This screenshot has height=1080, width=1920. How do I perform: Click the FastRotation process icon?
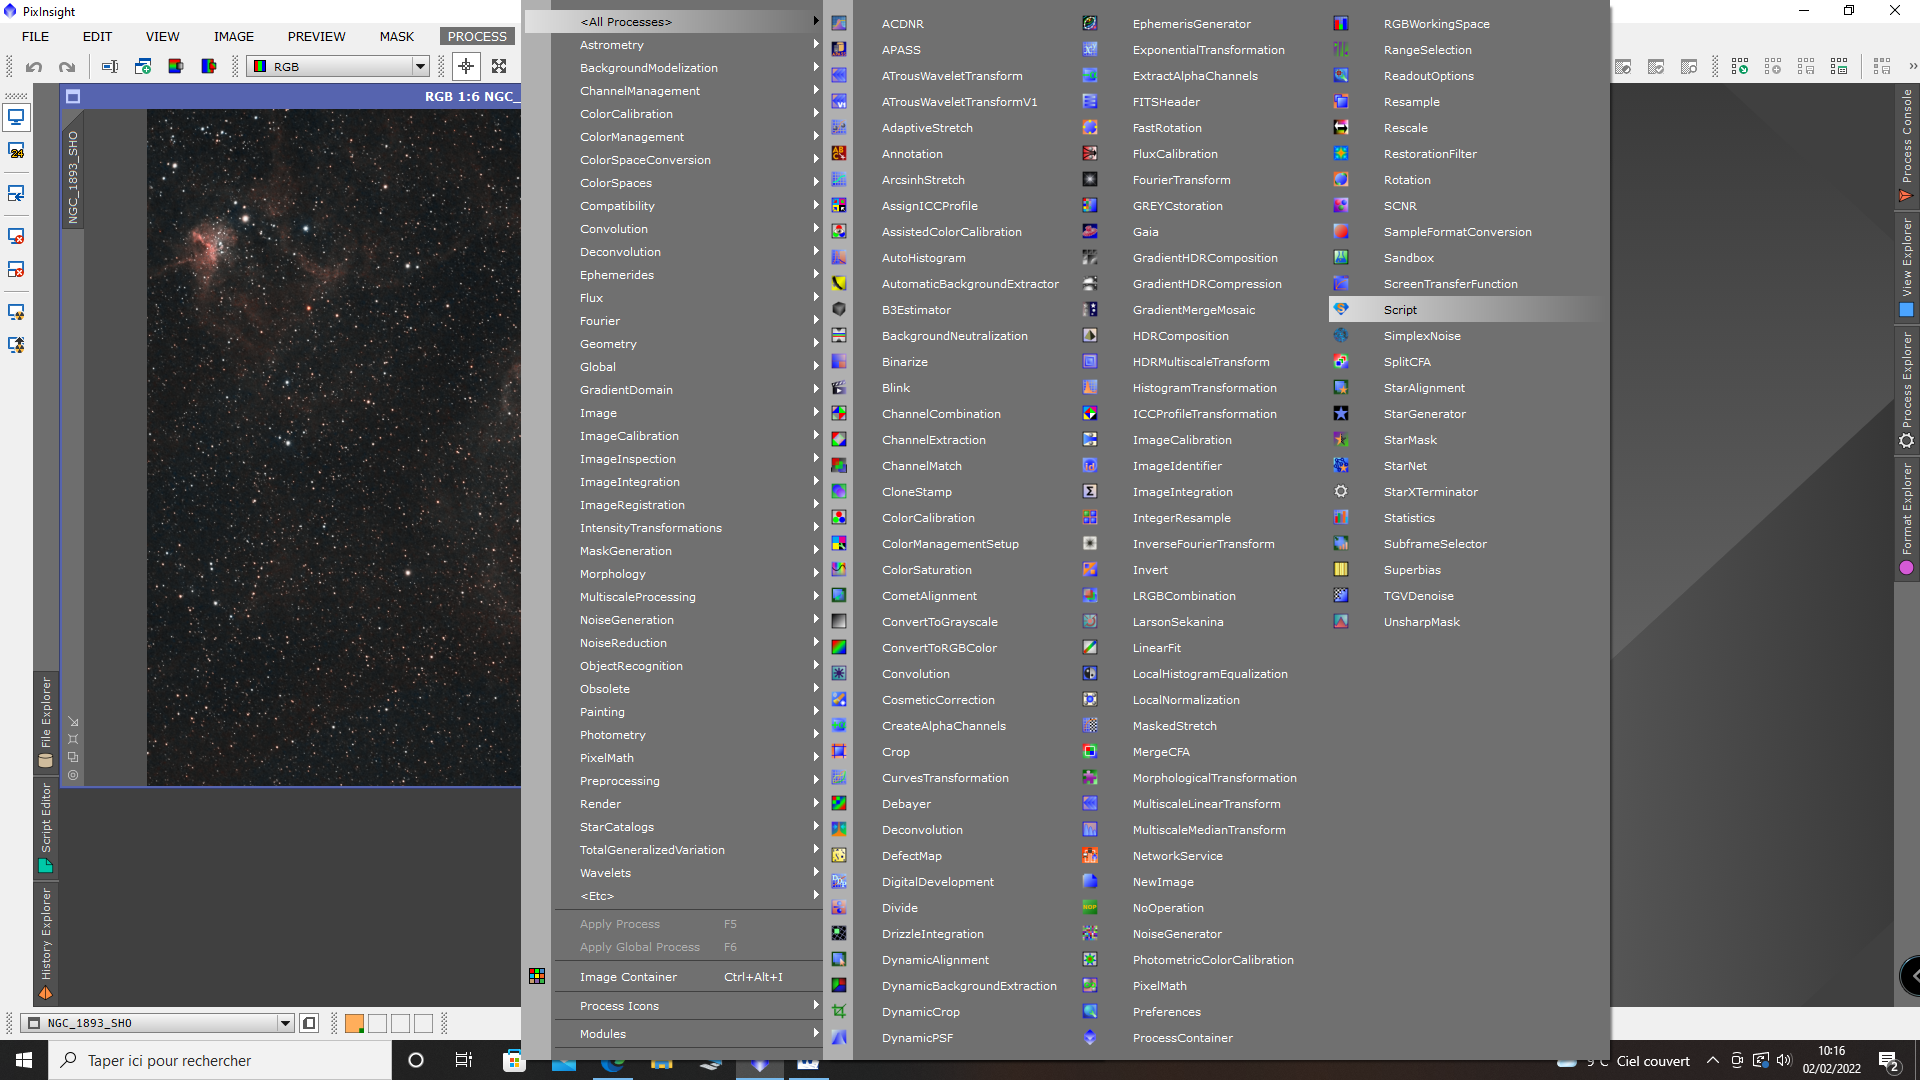point(1090,128)
